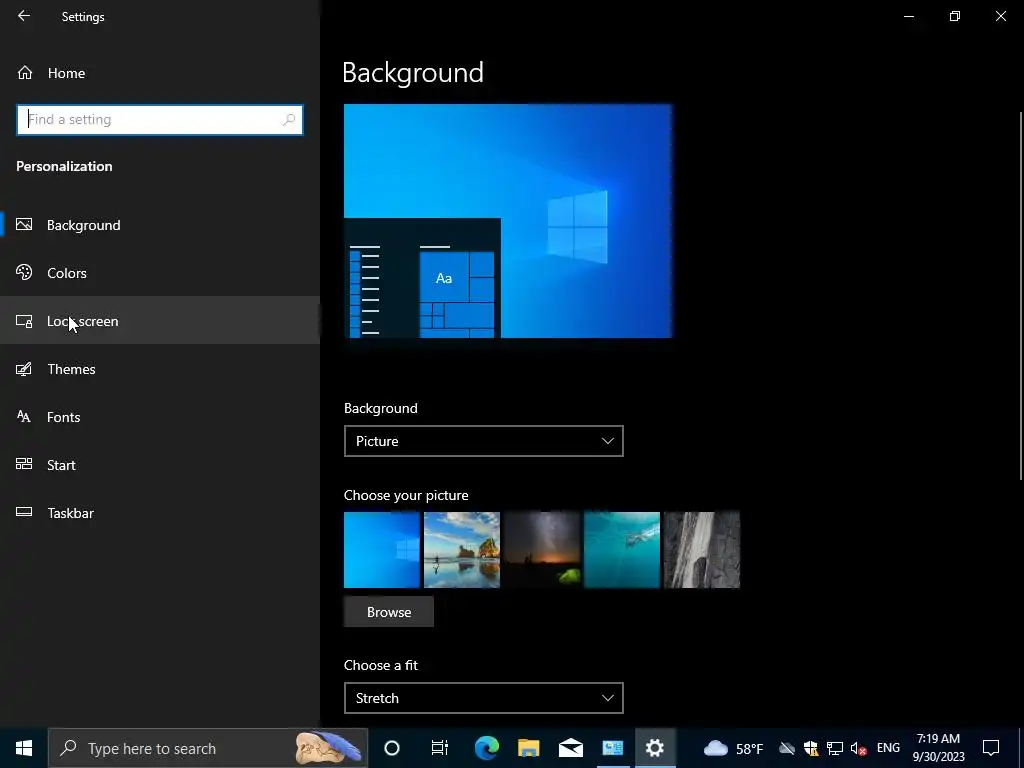Open the Windows Start menu

pyautogui.click(x=24, y=748)
